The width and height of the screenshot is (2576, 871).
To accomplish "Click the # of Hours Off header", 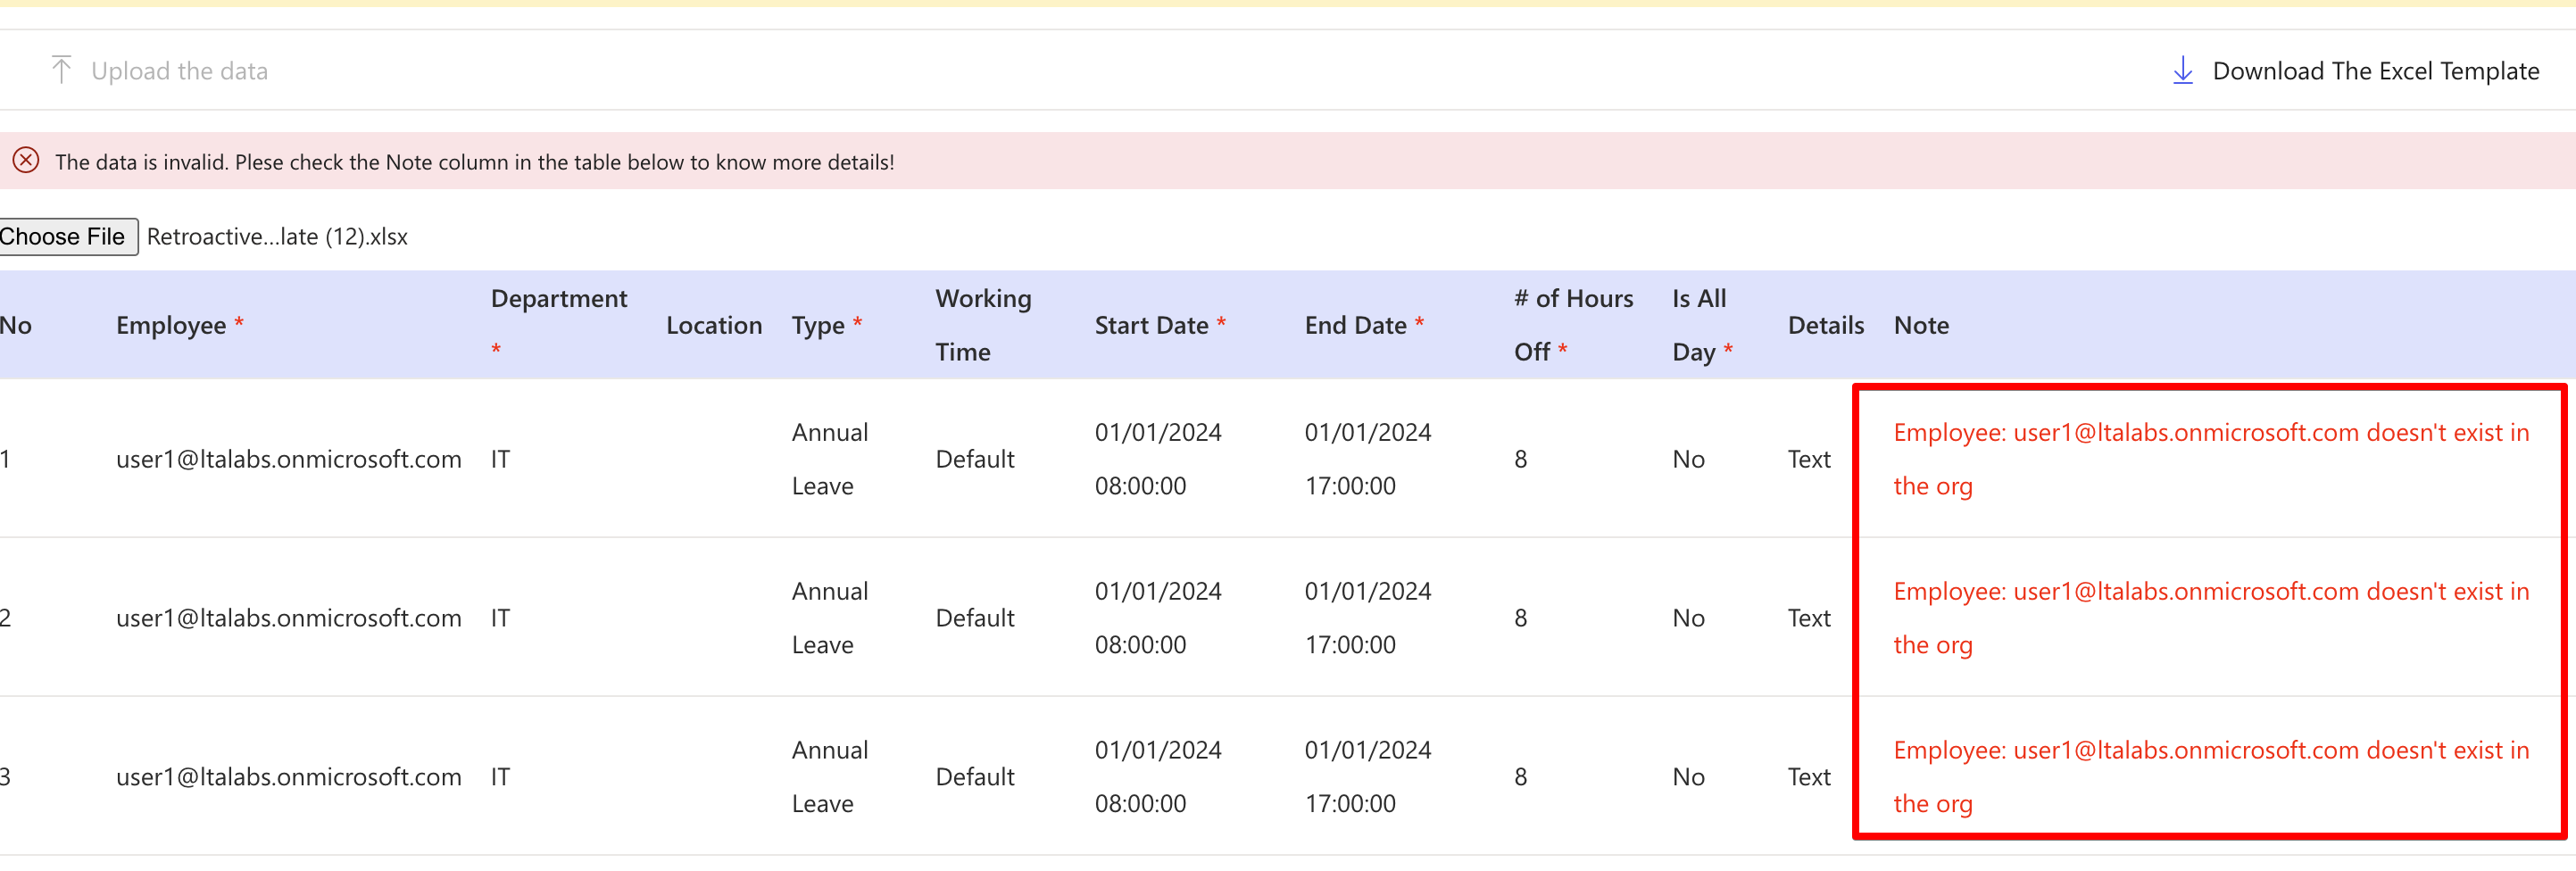I will (1572, 325).
